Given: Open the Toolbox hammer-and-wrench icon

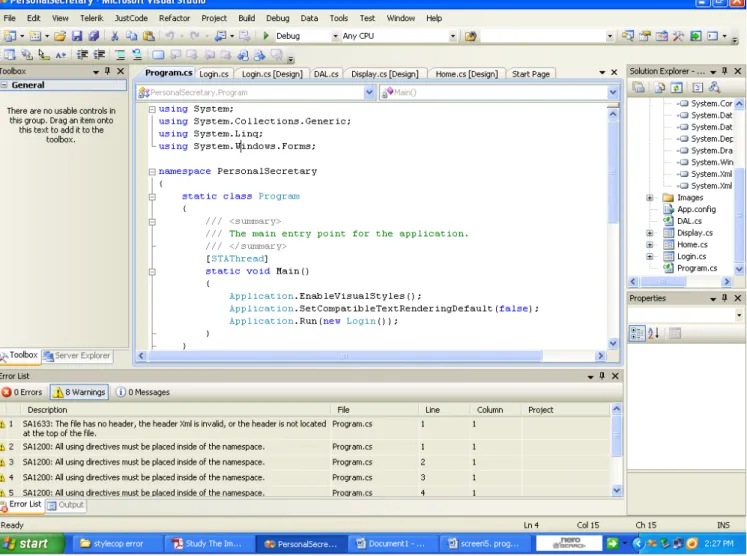Looking at the screenshot, I should [678, 36].
